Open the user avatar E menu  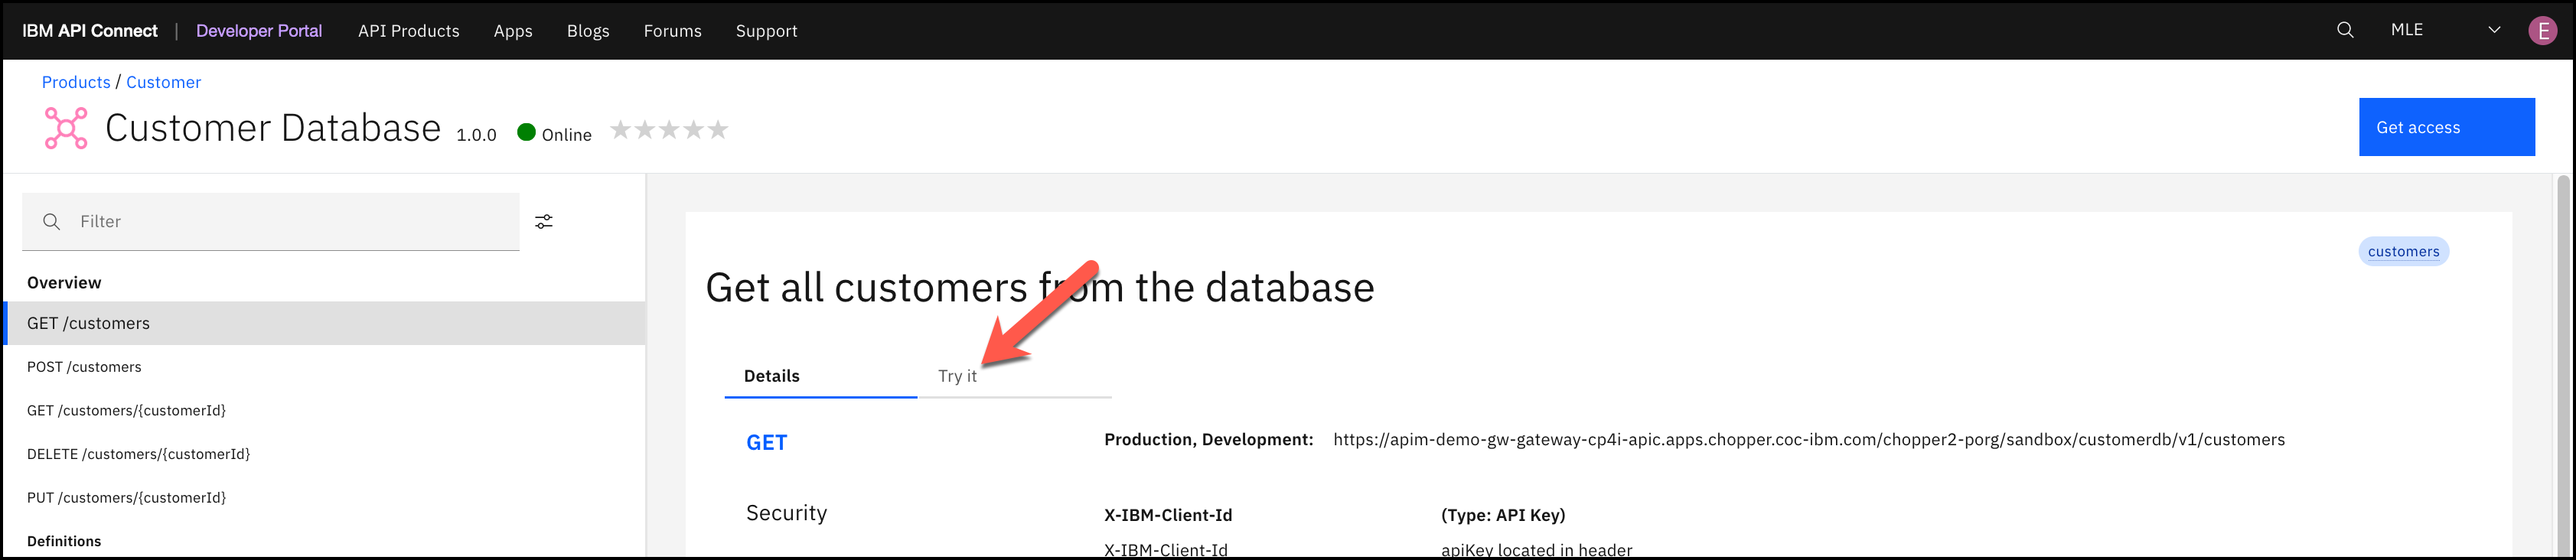point(2542,30)
